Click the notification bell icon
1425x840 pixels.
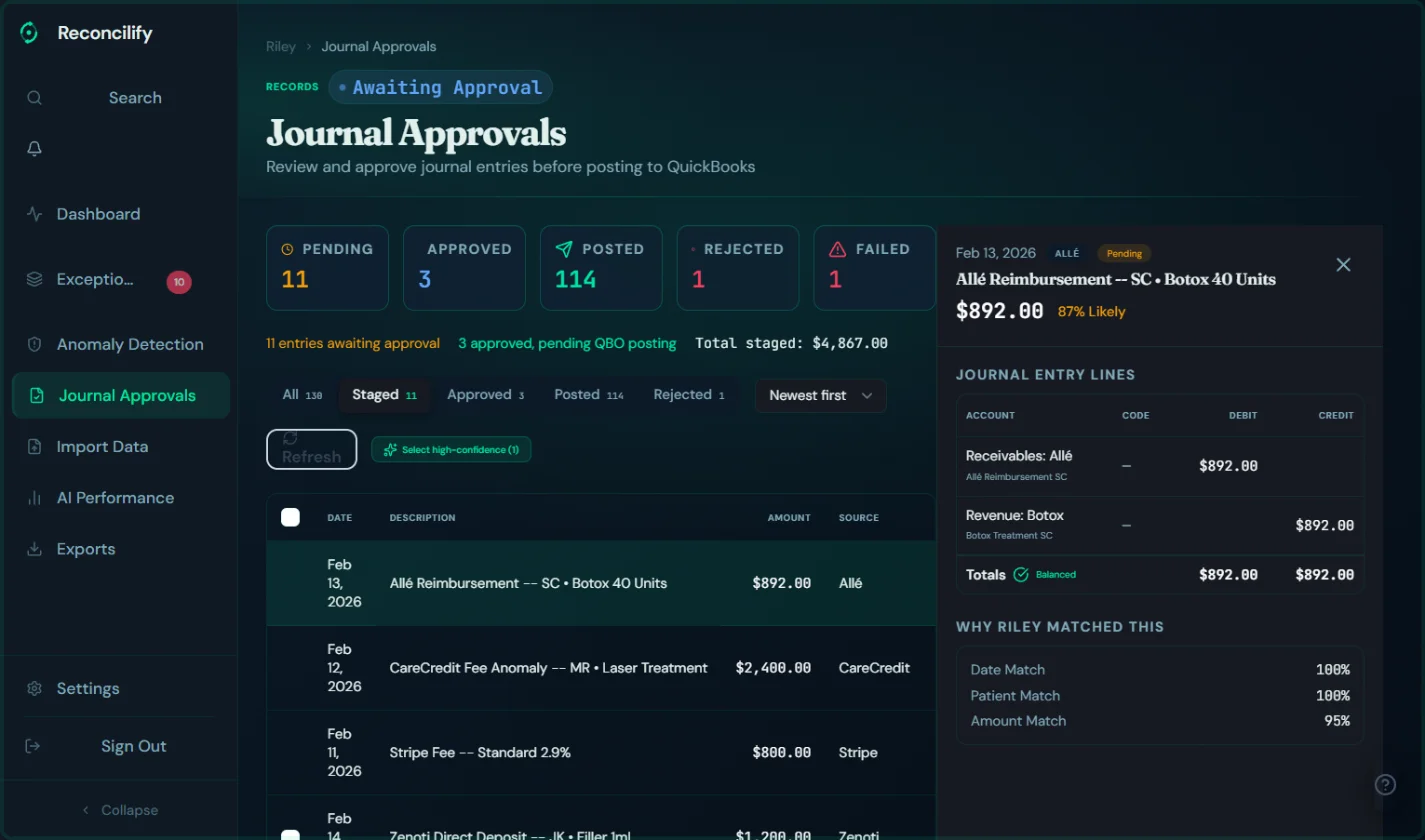coord(34,147)
